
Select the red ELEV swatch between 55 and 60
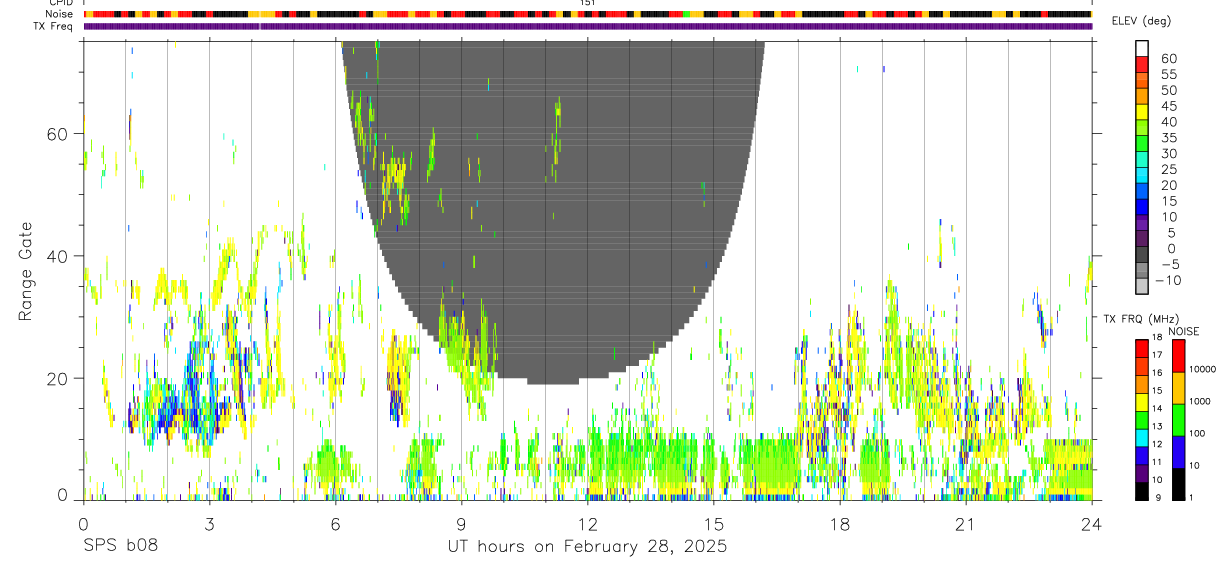click(x=1142, y=66)
